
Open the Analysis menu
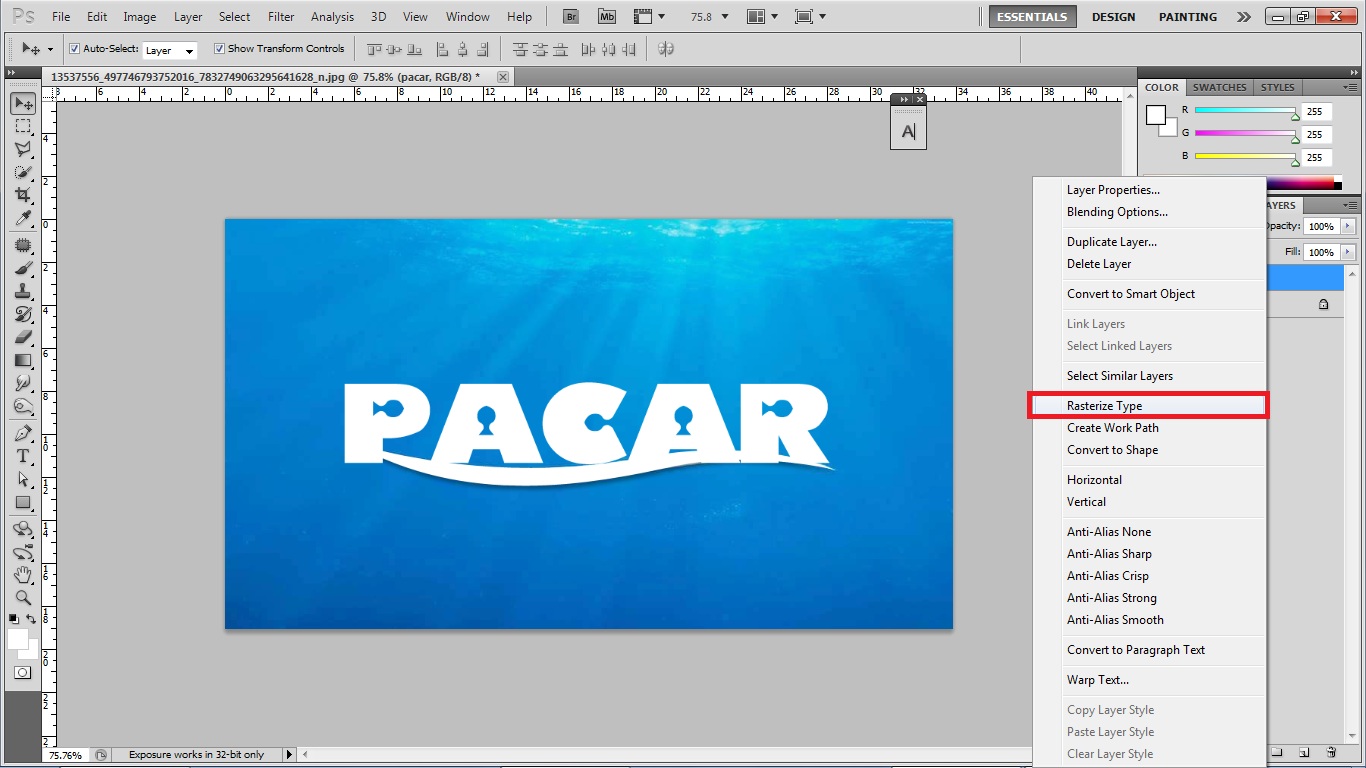332,17
